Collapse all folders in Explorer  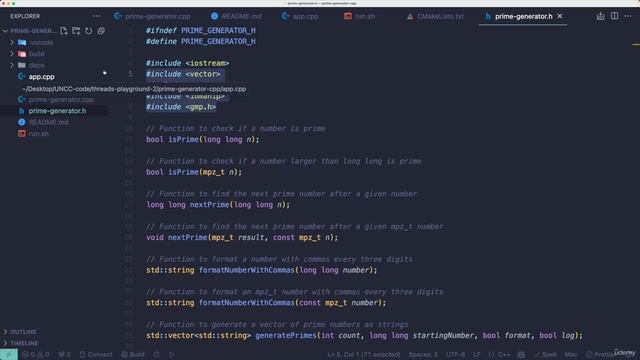(x=101, y=31)
